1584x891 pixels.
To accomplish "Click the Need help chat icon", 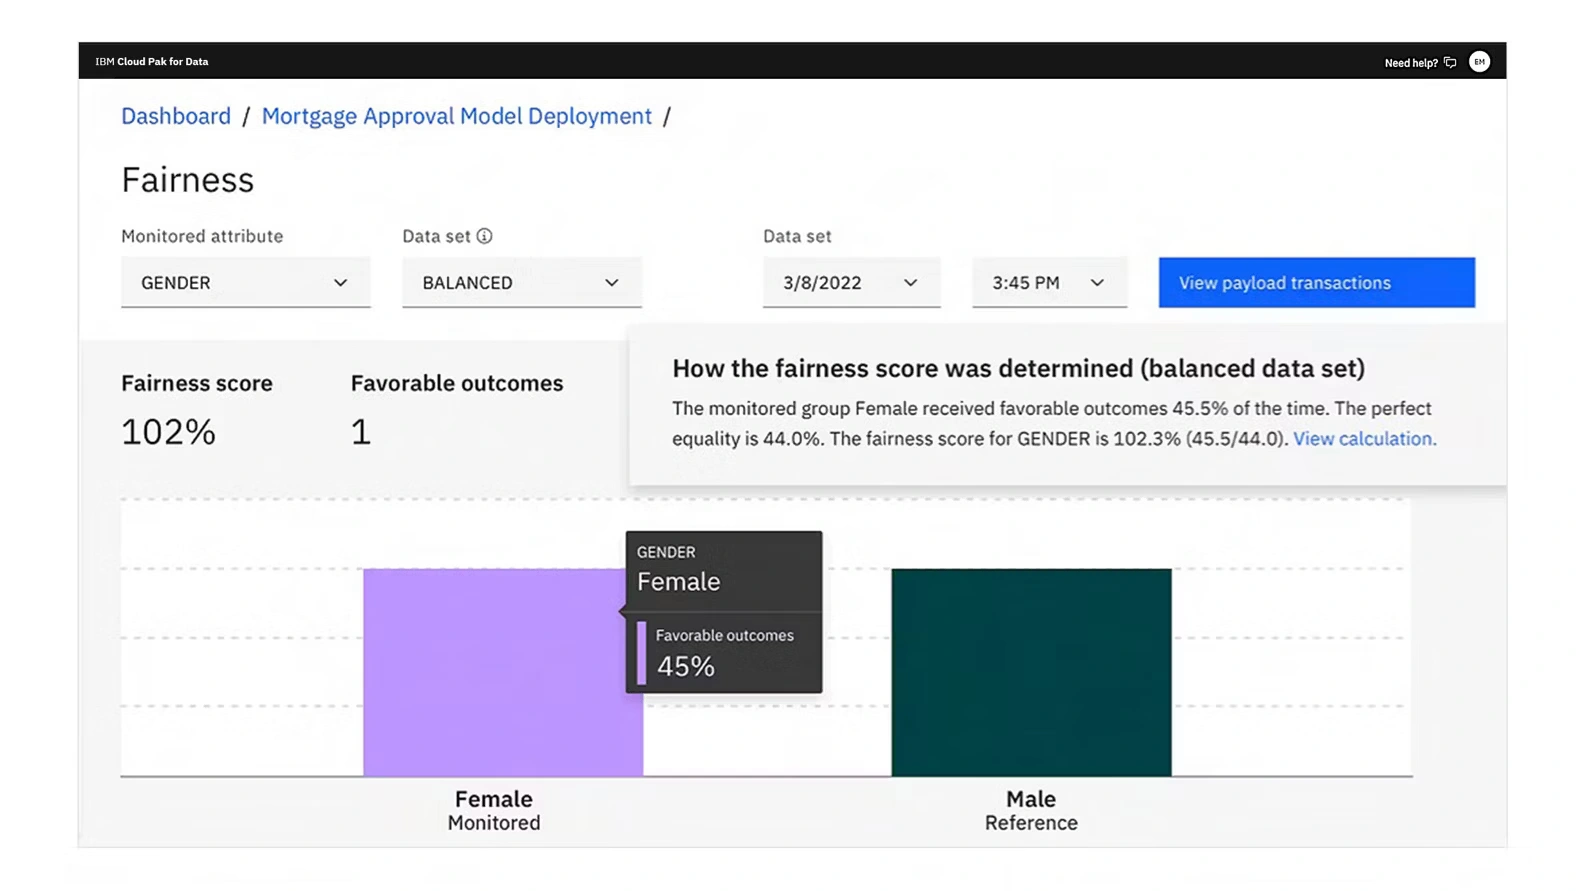I will (1450, 62).
